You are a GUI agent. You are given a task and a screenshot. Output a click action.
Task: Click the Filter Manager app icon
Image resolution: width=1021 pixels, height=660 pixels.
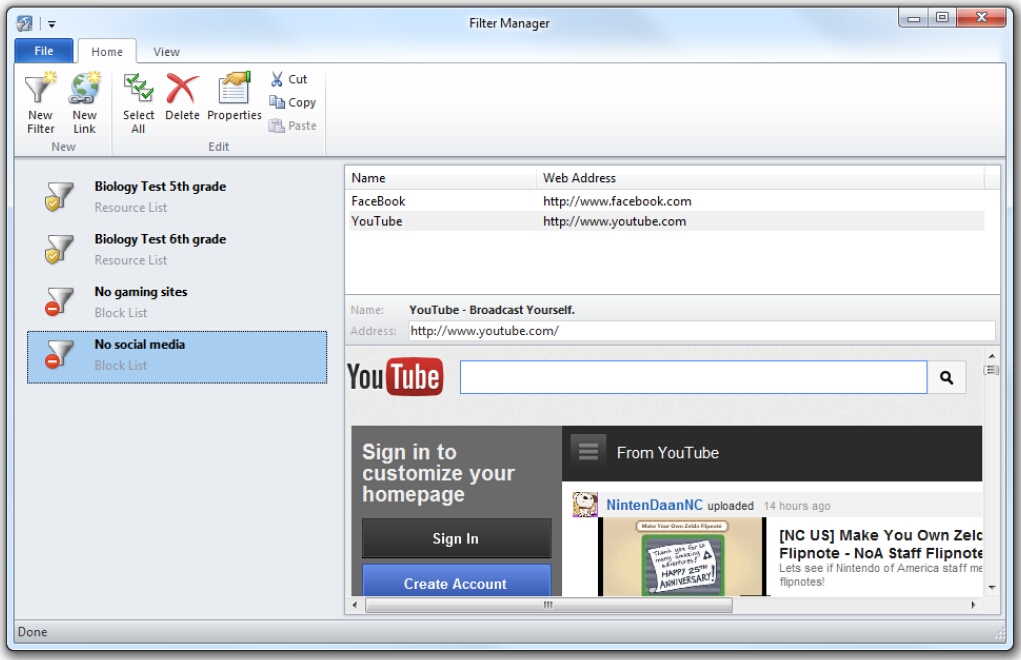[25, 24]
